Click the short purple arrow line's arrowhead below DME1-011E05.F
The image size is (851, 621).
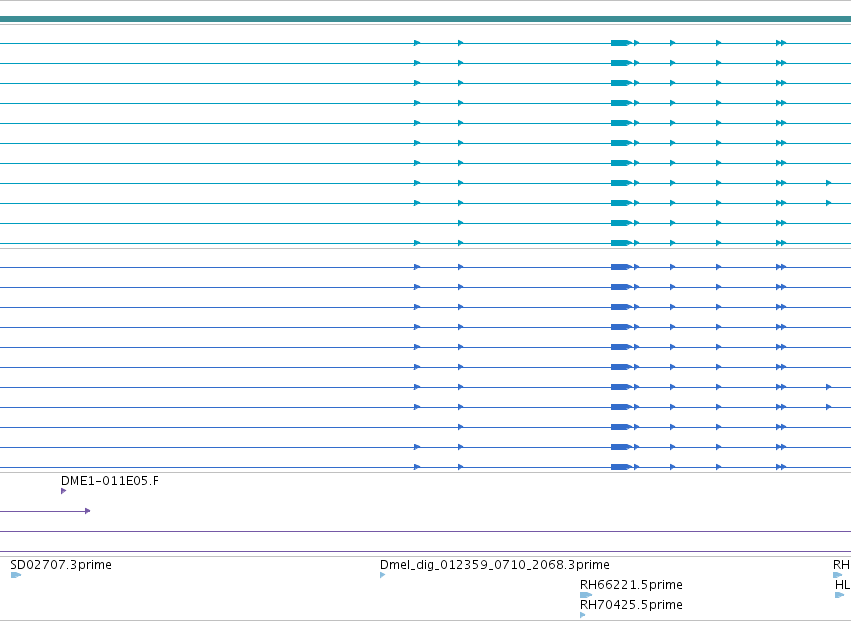click(87, 511)
